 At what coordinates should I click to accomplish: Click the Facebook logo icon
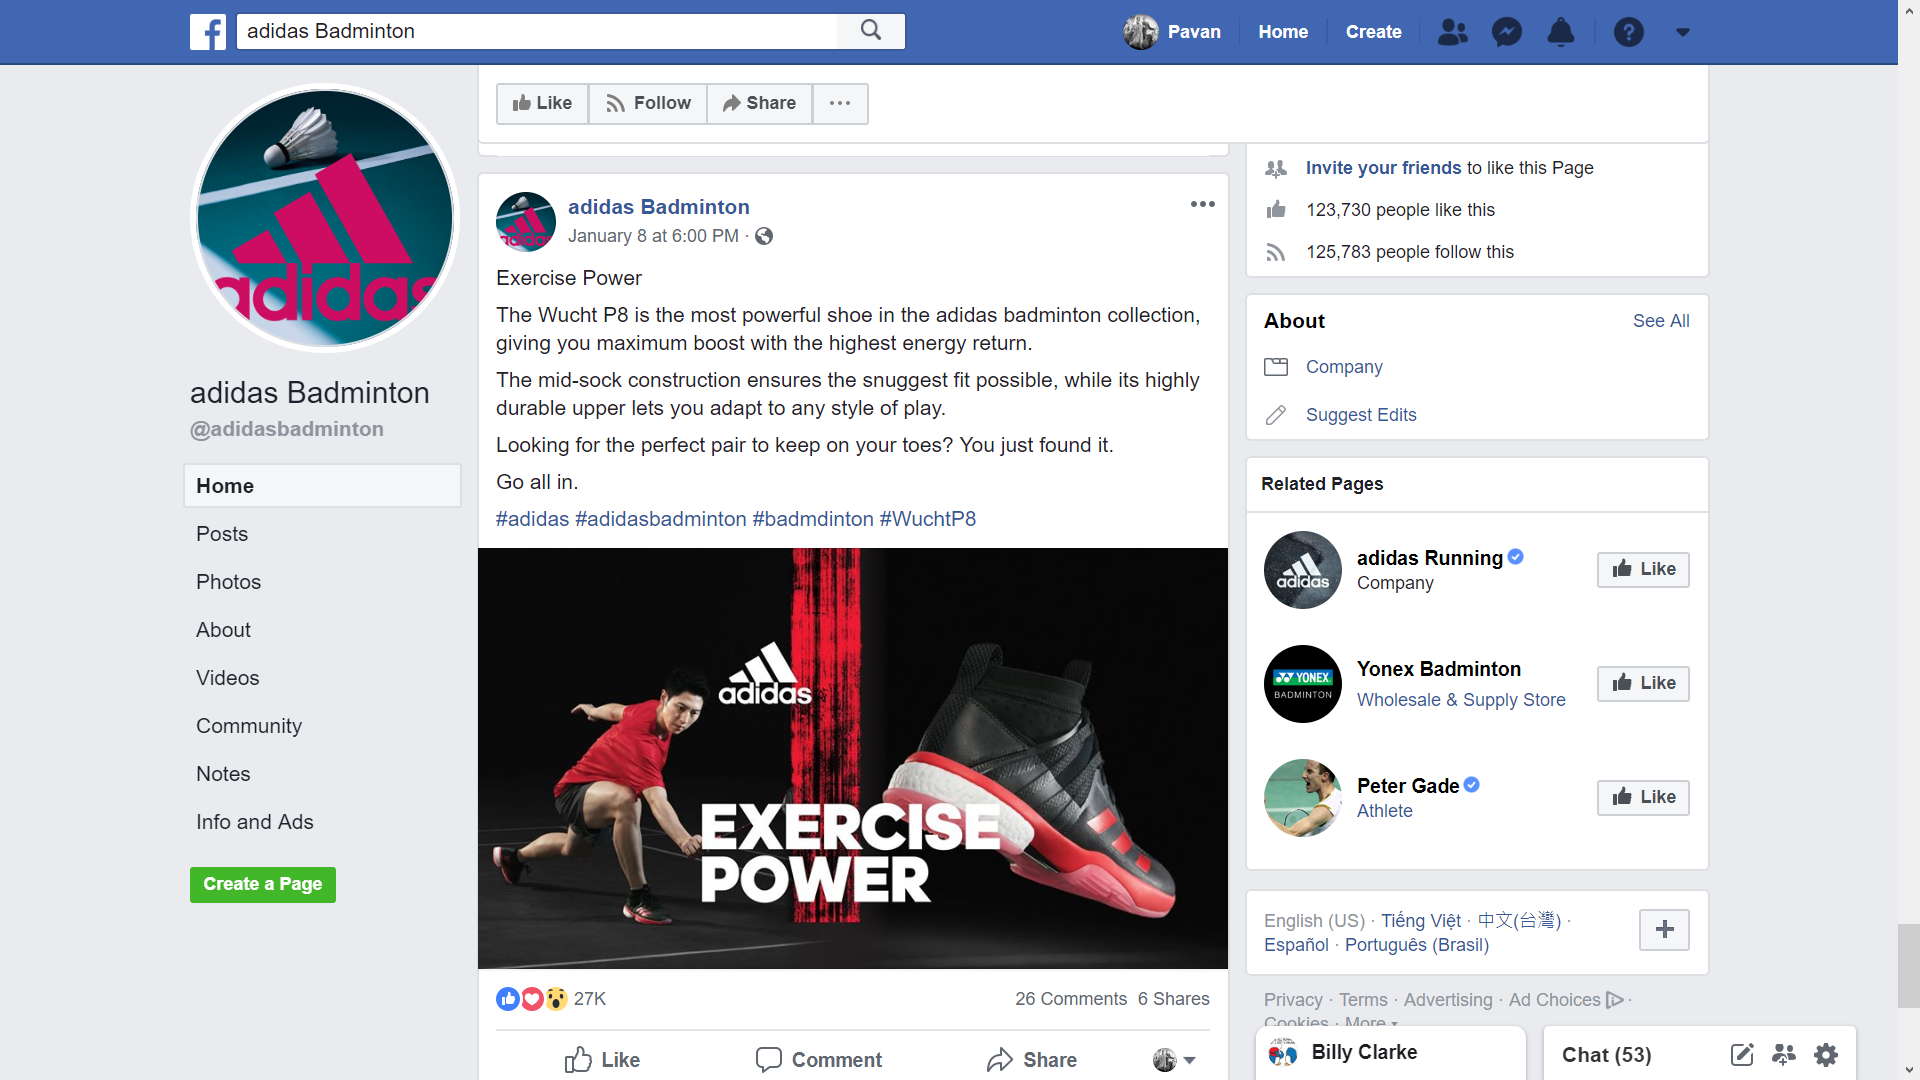pos(208,32)
